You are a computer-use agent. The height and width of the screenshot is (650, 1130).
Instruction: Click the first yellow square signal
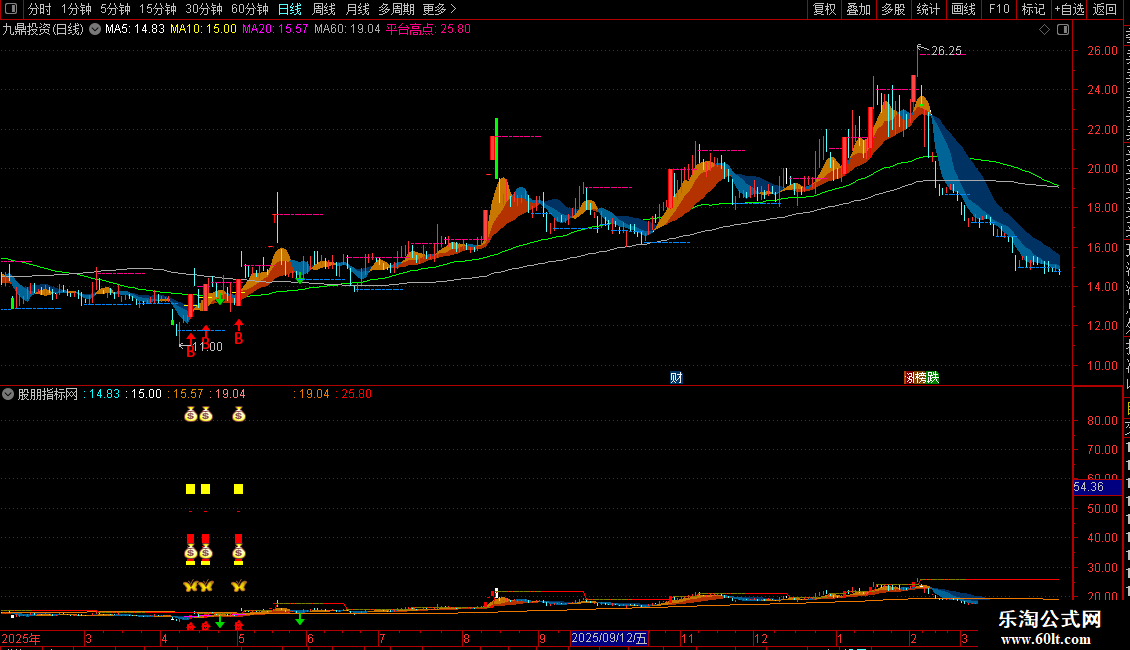pyautogui.click(x=190, y=489)
